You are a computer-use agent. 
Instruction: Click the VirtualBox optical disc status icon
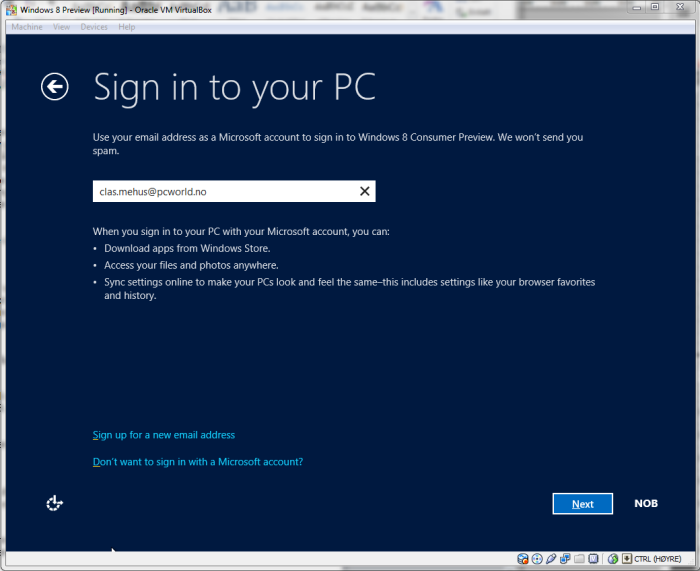pyautogui.click(x=537, y=558)
